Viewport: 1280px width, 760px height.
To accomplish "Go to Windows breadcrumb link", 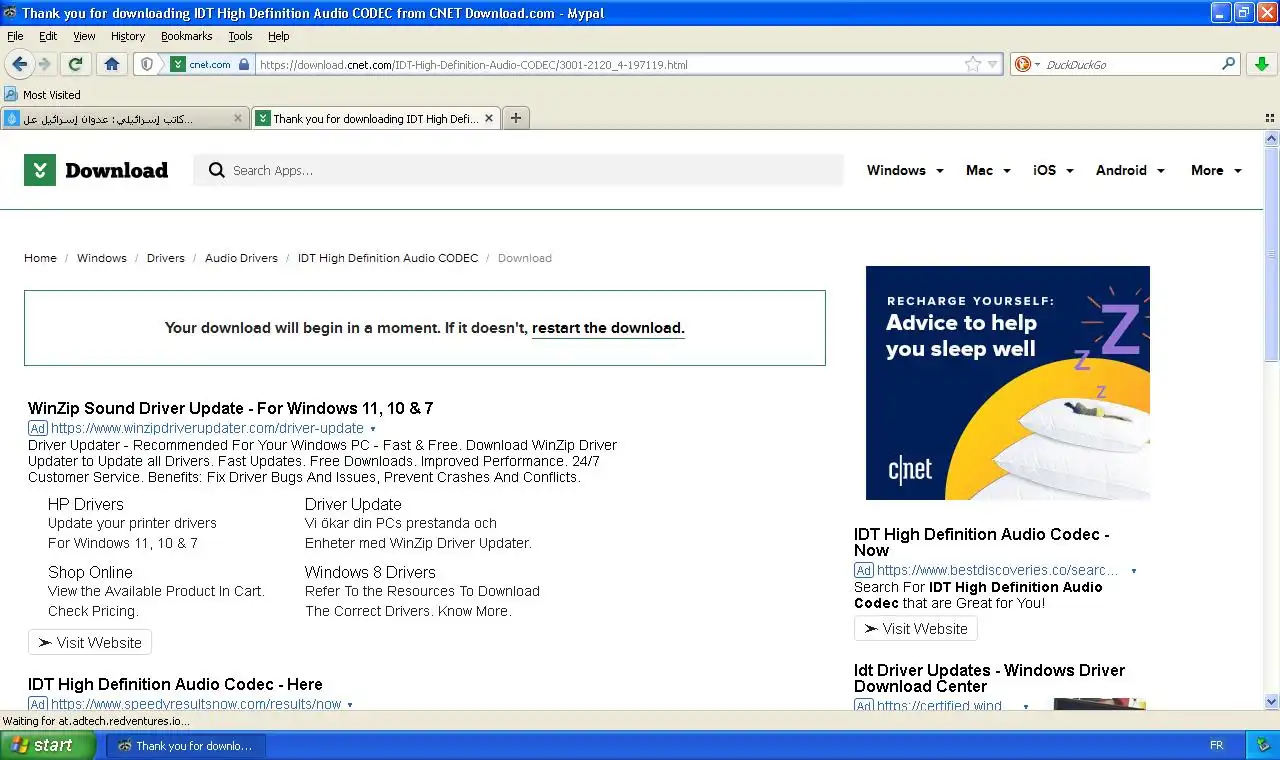I will pos(102,258).
